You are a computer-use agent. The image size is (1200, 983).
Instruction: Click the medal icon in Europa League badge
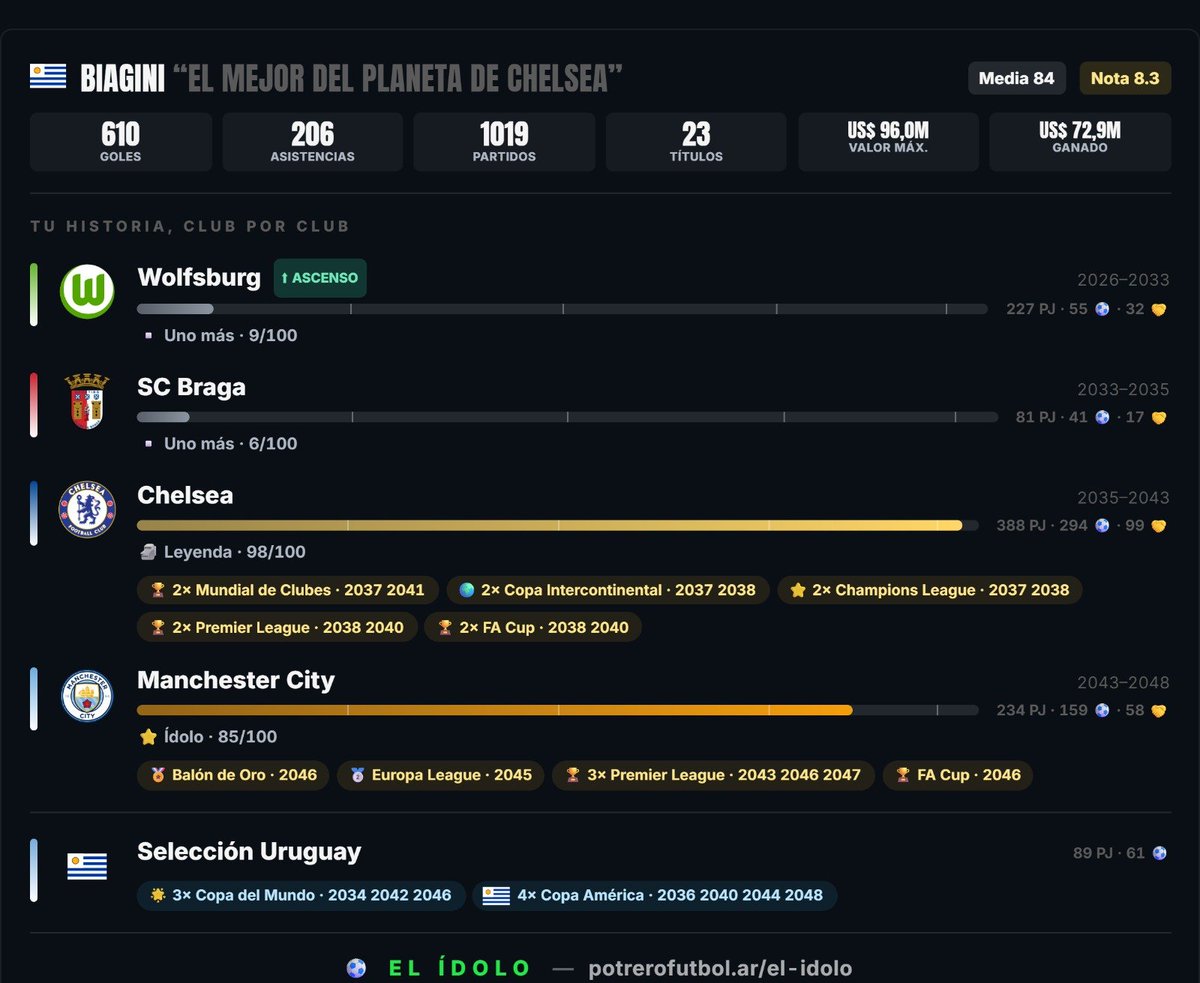click(358, 775)
